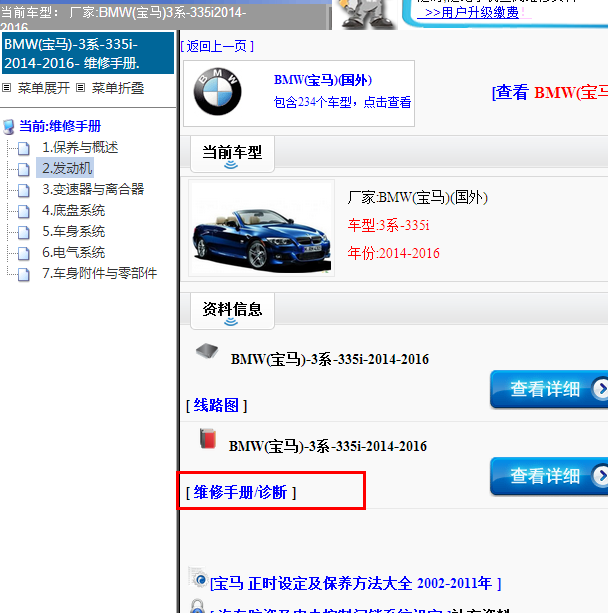Click the red repair manual book icon
The image size is (608, 613).
207,437
